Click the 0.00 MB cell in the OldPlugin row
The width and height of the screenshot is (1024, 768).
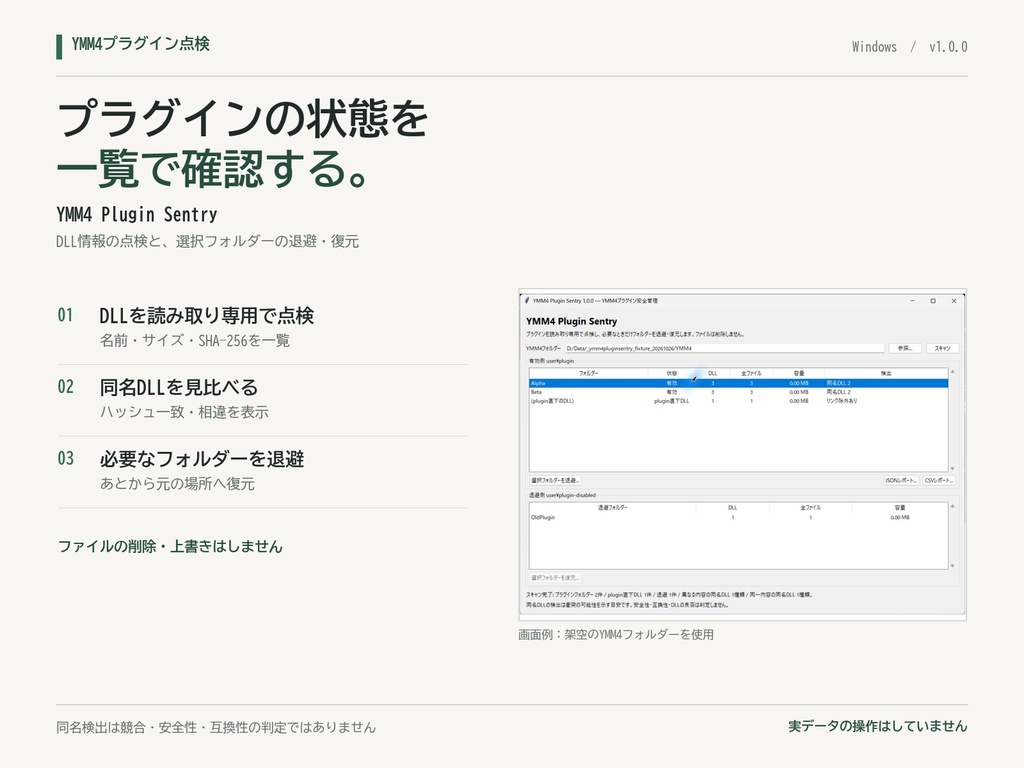900,517
